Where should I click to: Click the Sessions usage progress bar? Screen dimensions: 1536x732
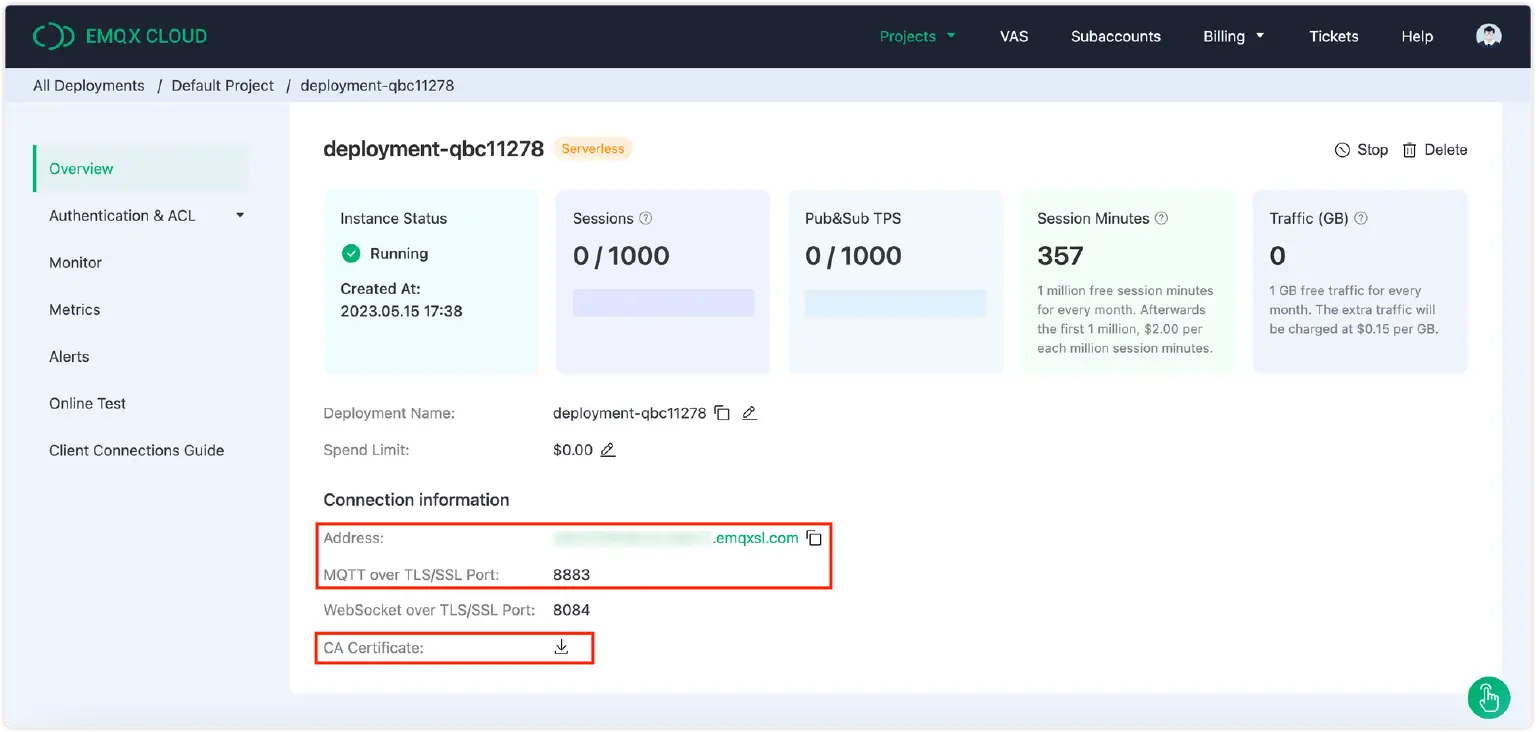tap(662, 302)
